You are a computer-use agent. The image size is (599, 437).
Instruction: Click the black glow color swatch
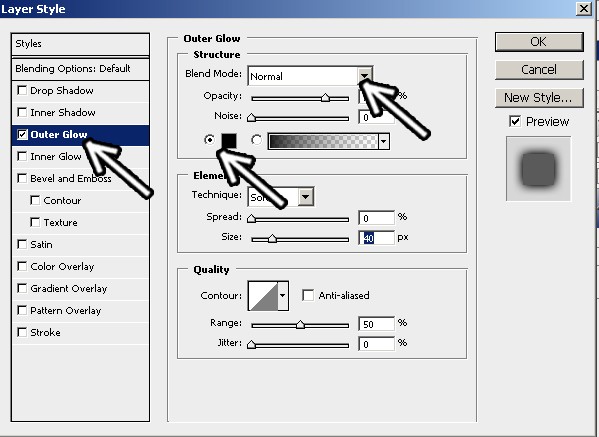229,141
